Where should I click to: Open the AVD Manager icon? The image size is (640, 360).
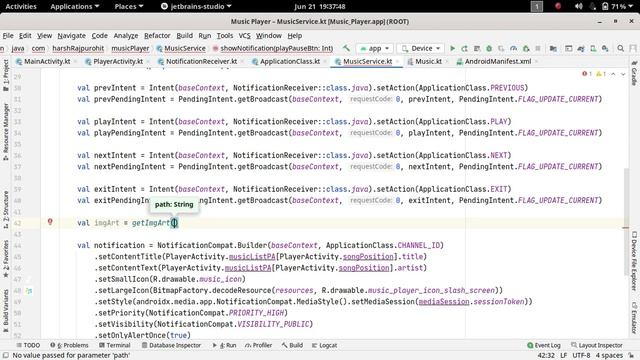coord(593,48)
